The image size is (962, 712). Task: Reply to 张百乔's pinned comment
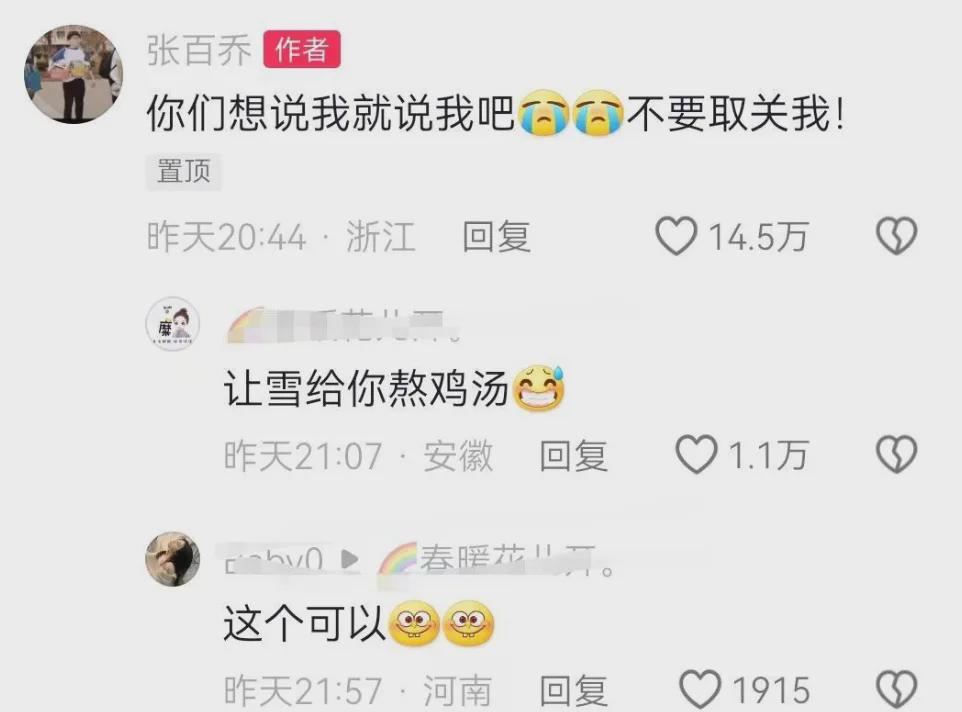496,237
